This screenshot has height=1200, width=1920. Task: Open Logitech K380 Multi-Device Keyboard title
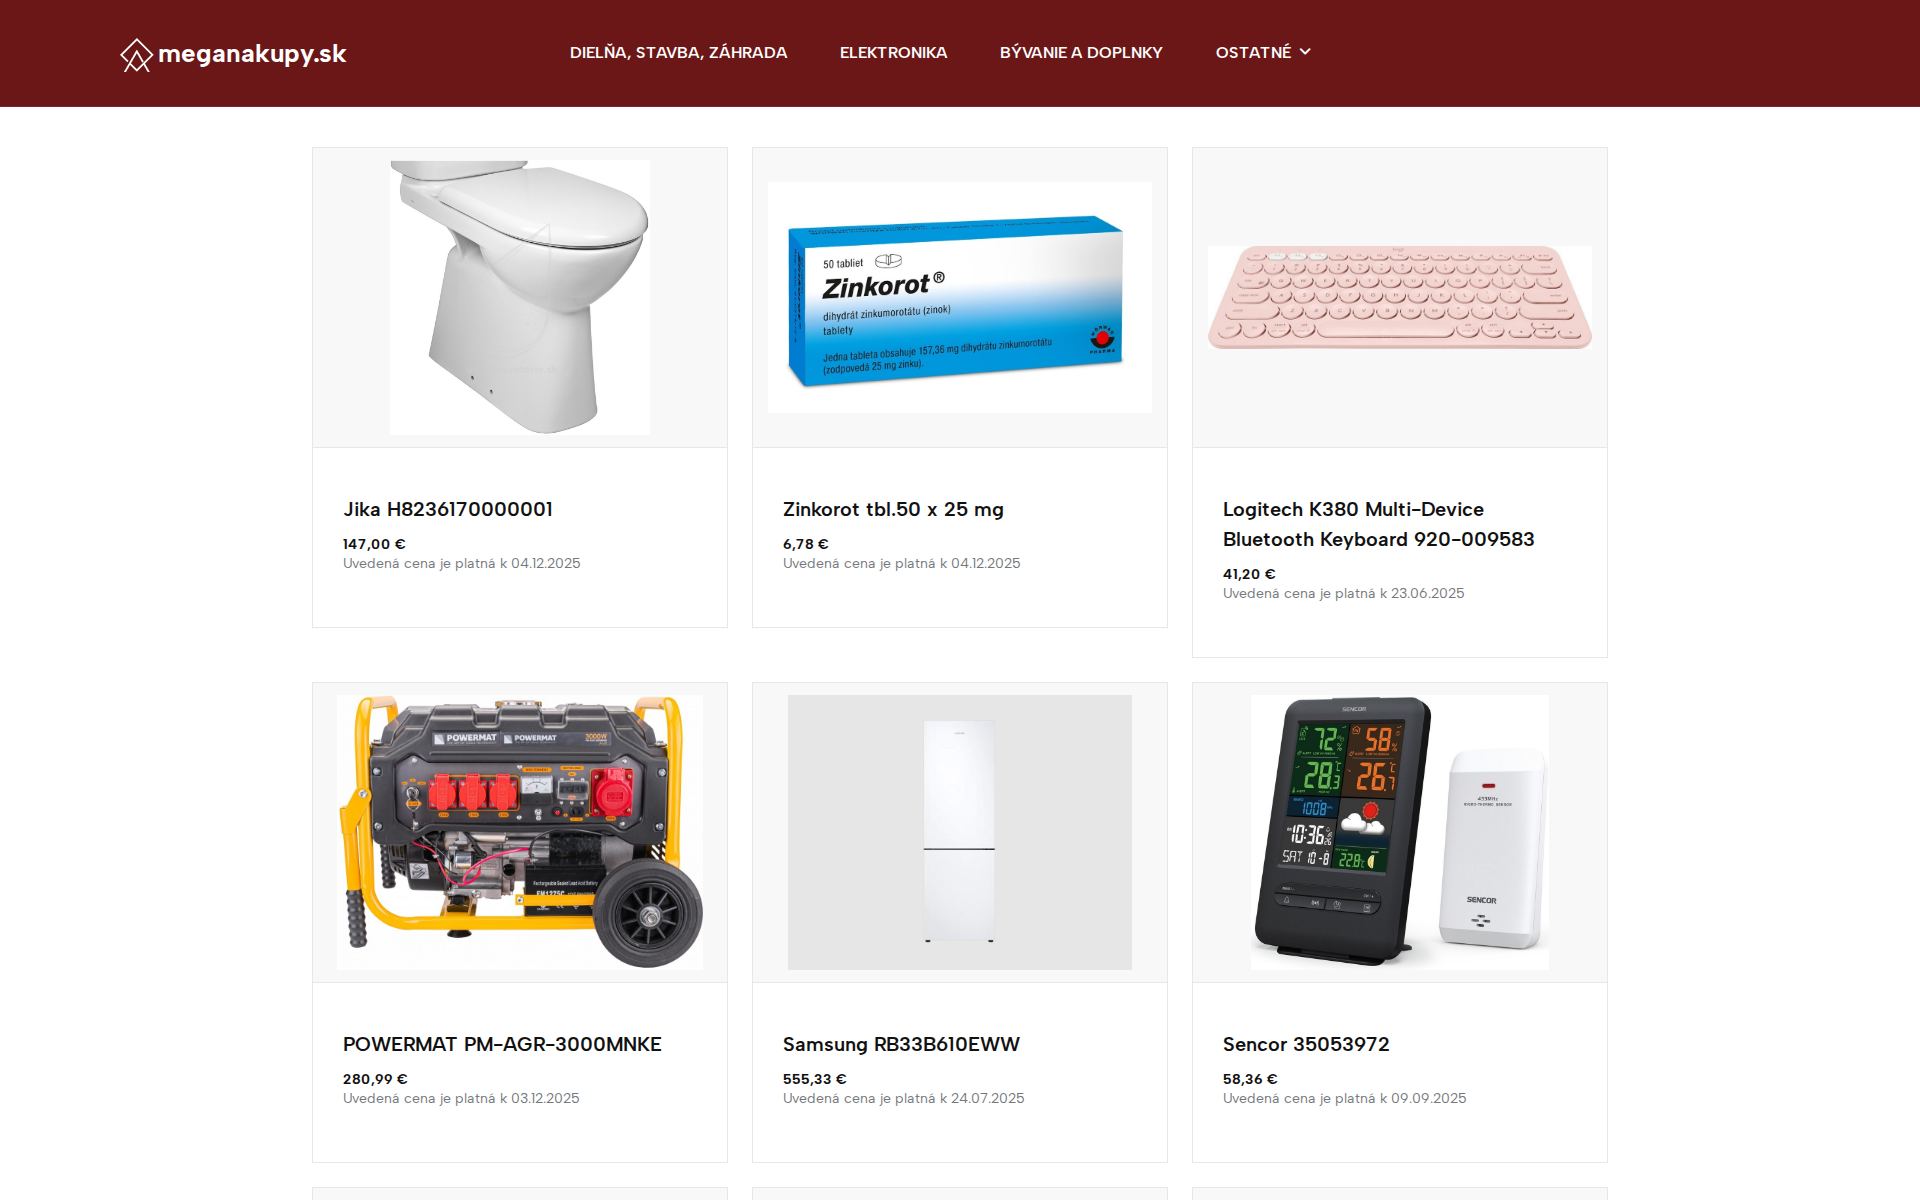click(1378, 524)
